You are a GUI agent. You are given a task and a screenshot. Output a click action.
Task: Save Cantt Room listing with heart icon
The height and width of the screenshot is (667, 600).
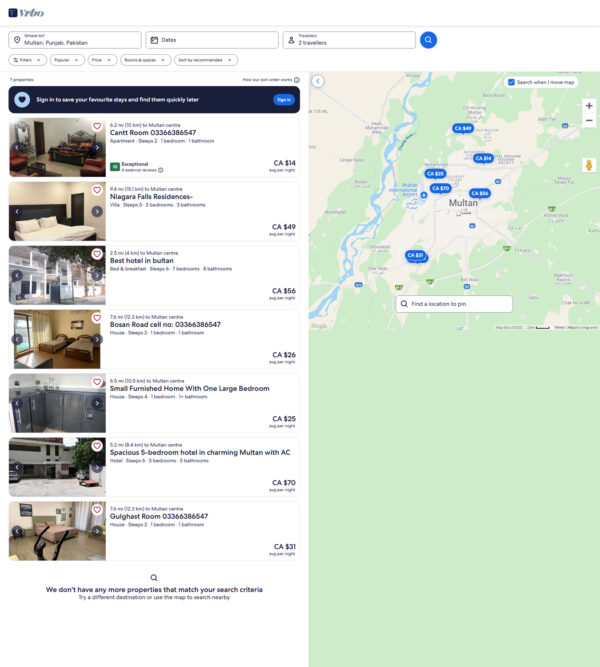pos(97,126)
